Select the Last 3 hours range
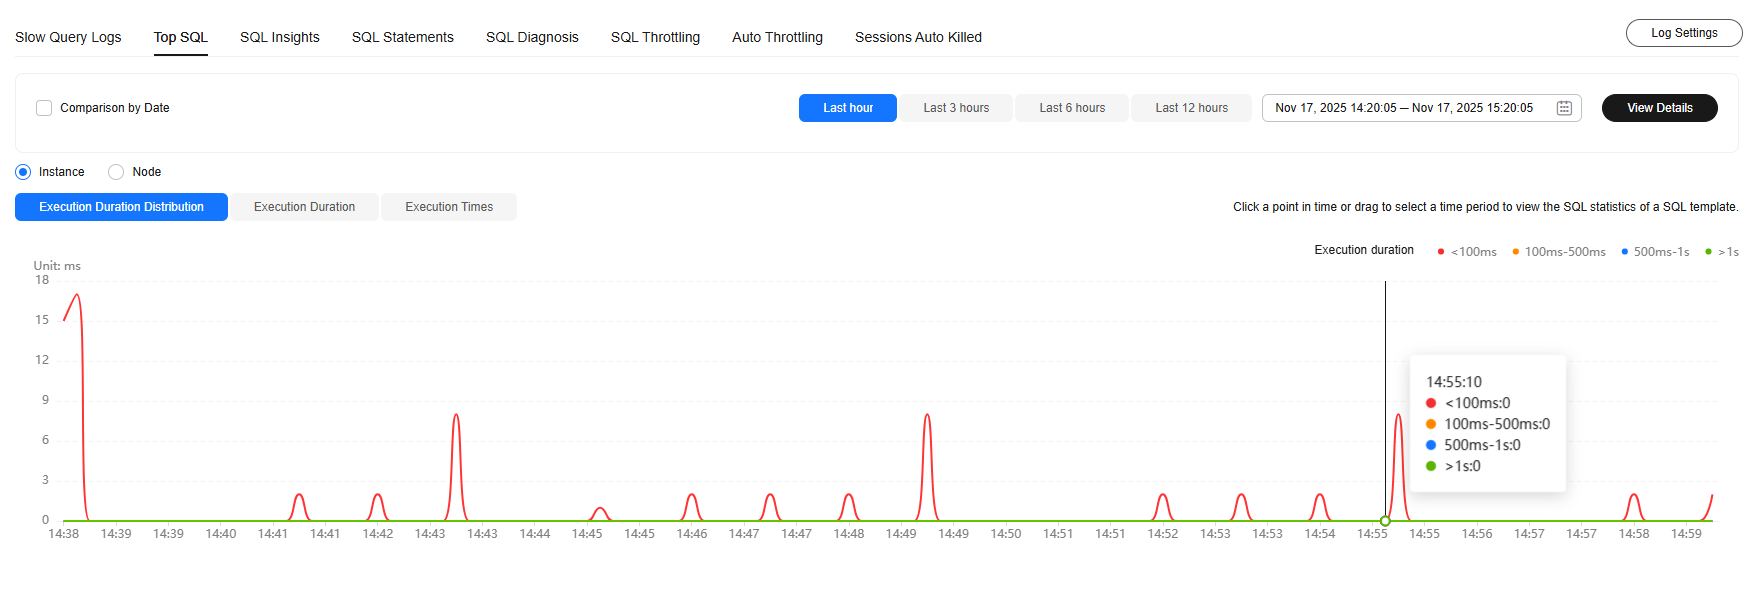This screenshot has width=1758, height=608. pyautogui.click(x=956, y=108)
